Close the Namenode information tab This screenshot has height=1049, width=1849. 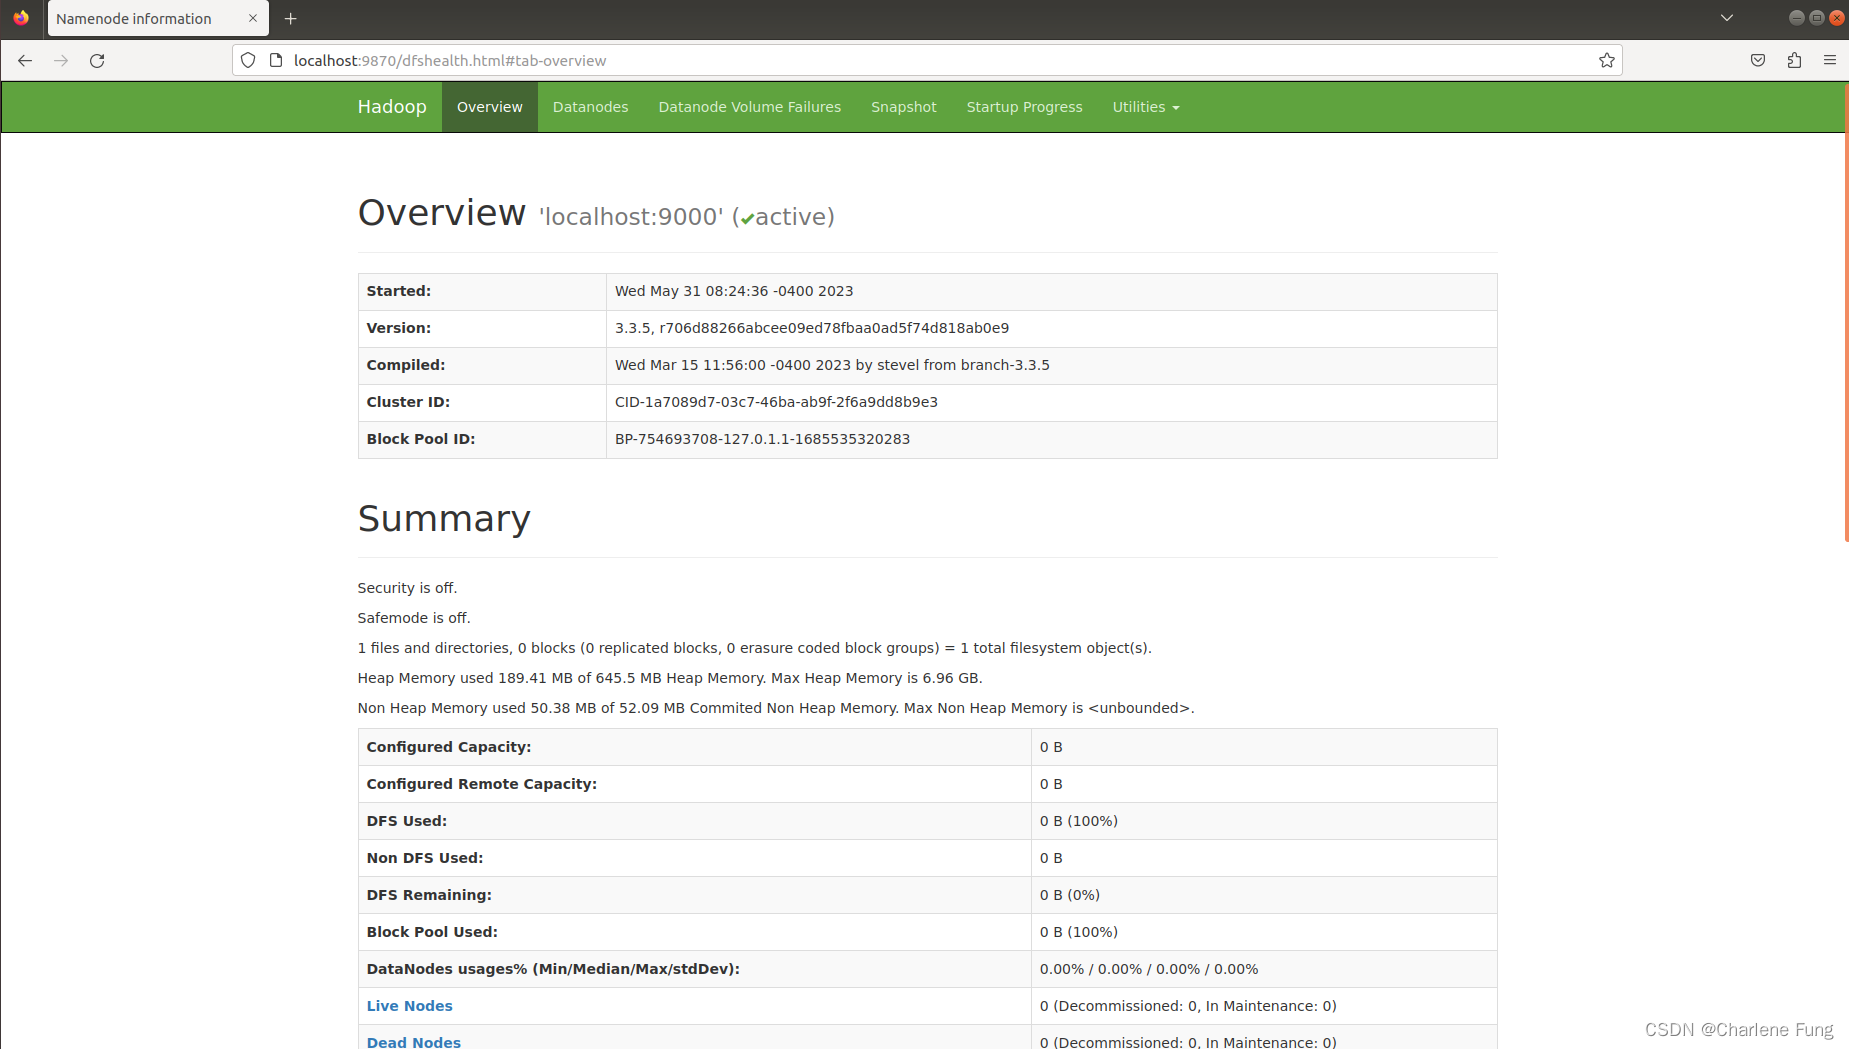click(253, 18)
